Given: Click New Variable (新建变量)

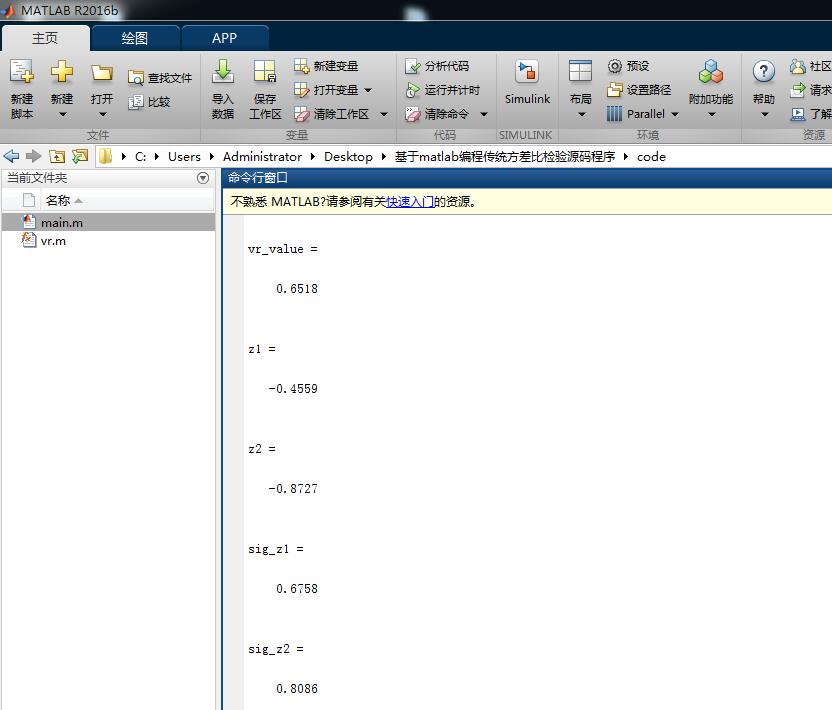Looking at the screenshot, I should (327, 66).
